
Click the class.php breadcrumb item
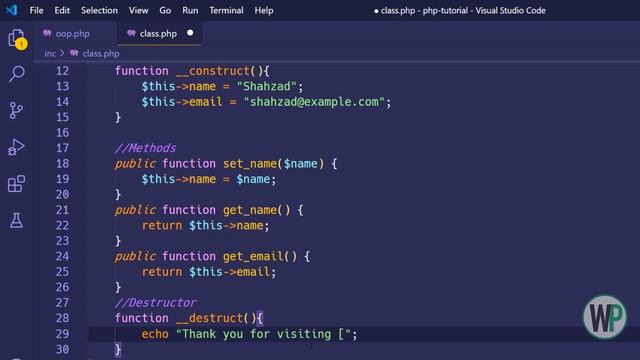(101, 53)
